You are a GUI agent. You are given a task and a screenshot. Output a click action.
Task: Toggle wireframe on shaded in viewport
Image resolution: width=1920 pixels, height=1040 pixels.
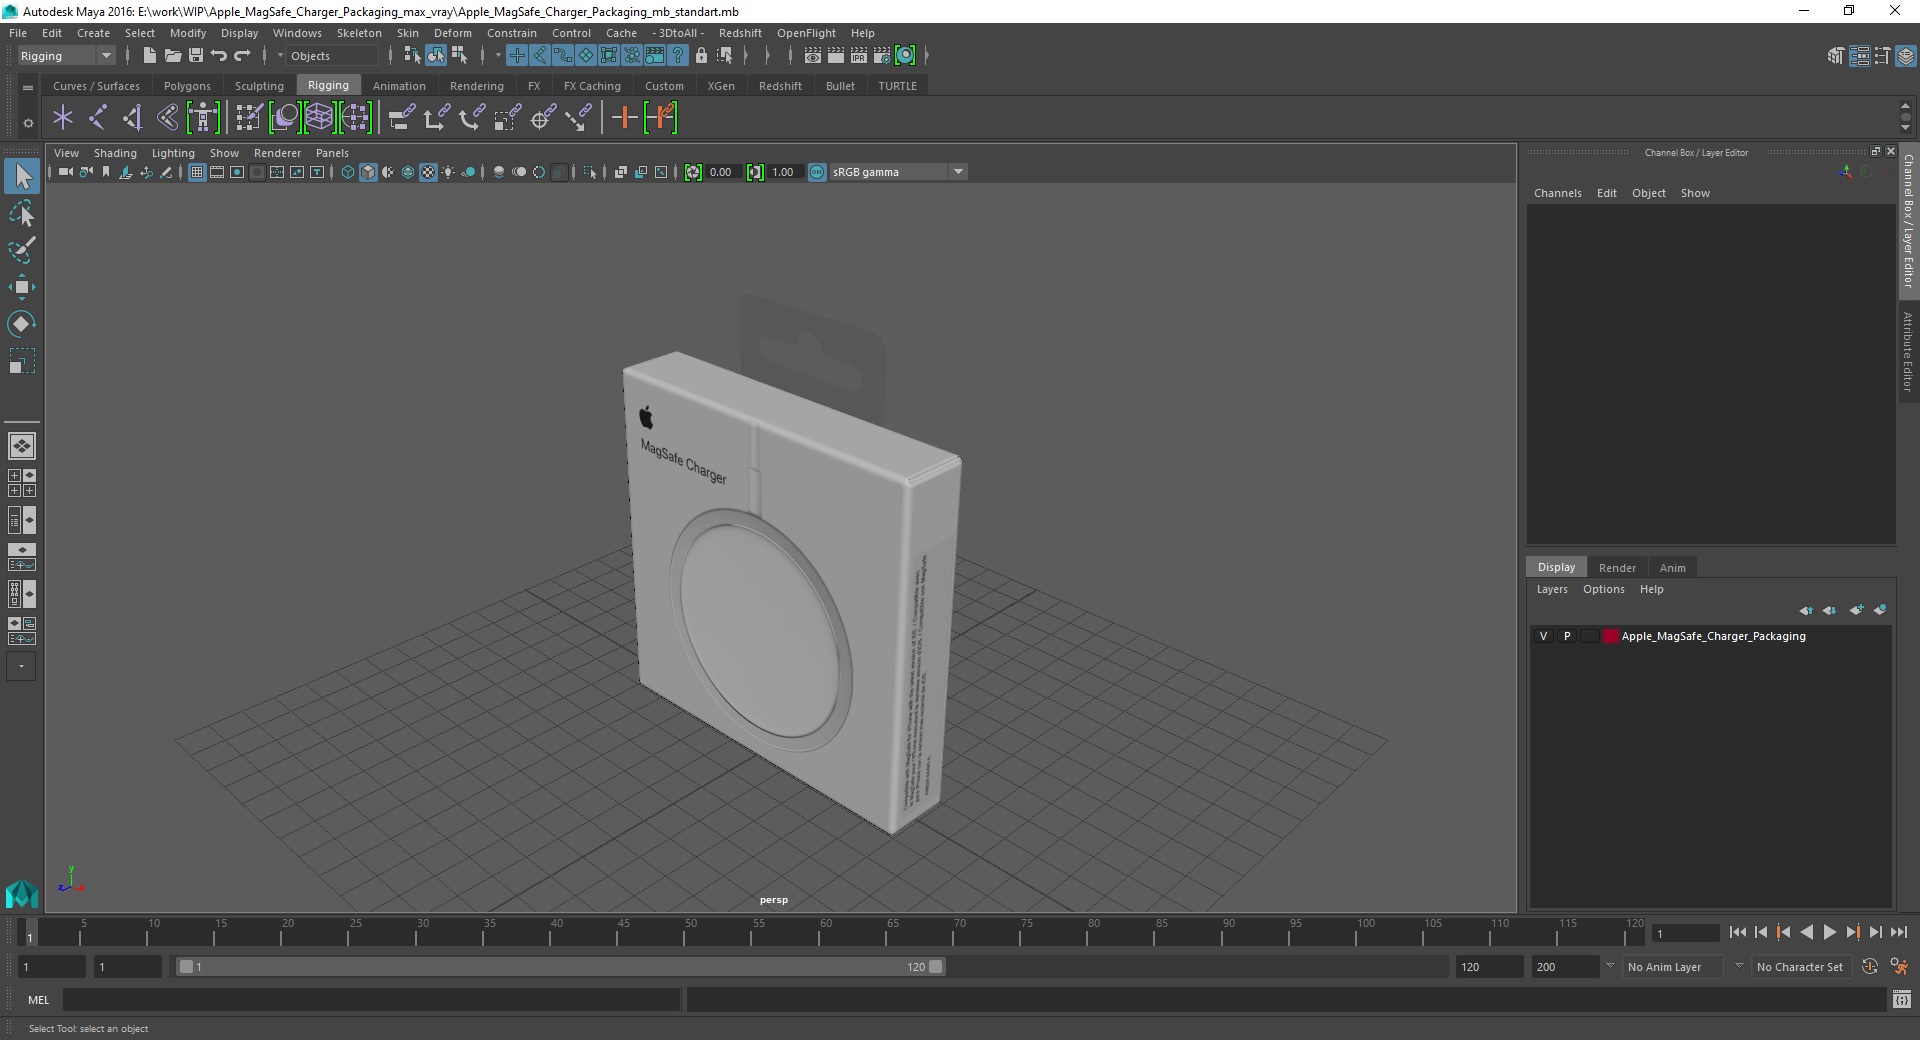coord(408,172)
